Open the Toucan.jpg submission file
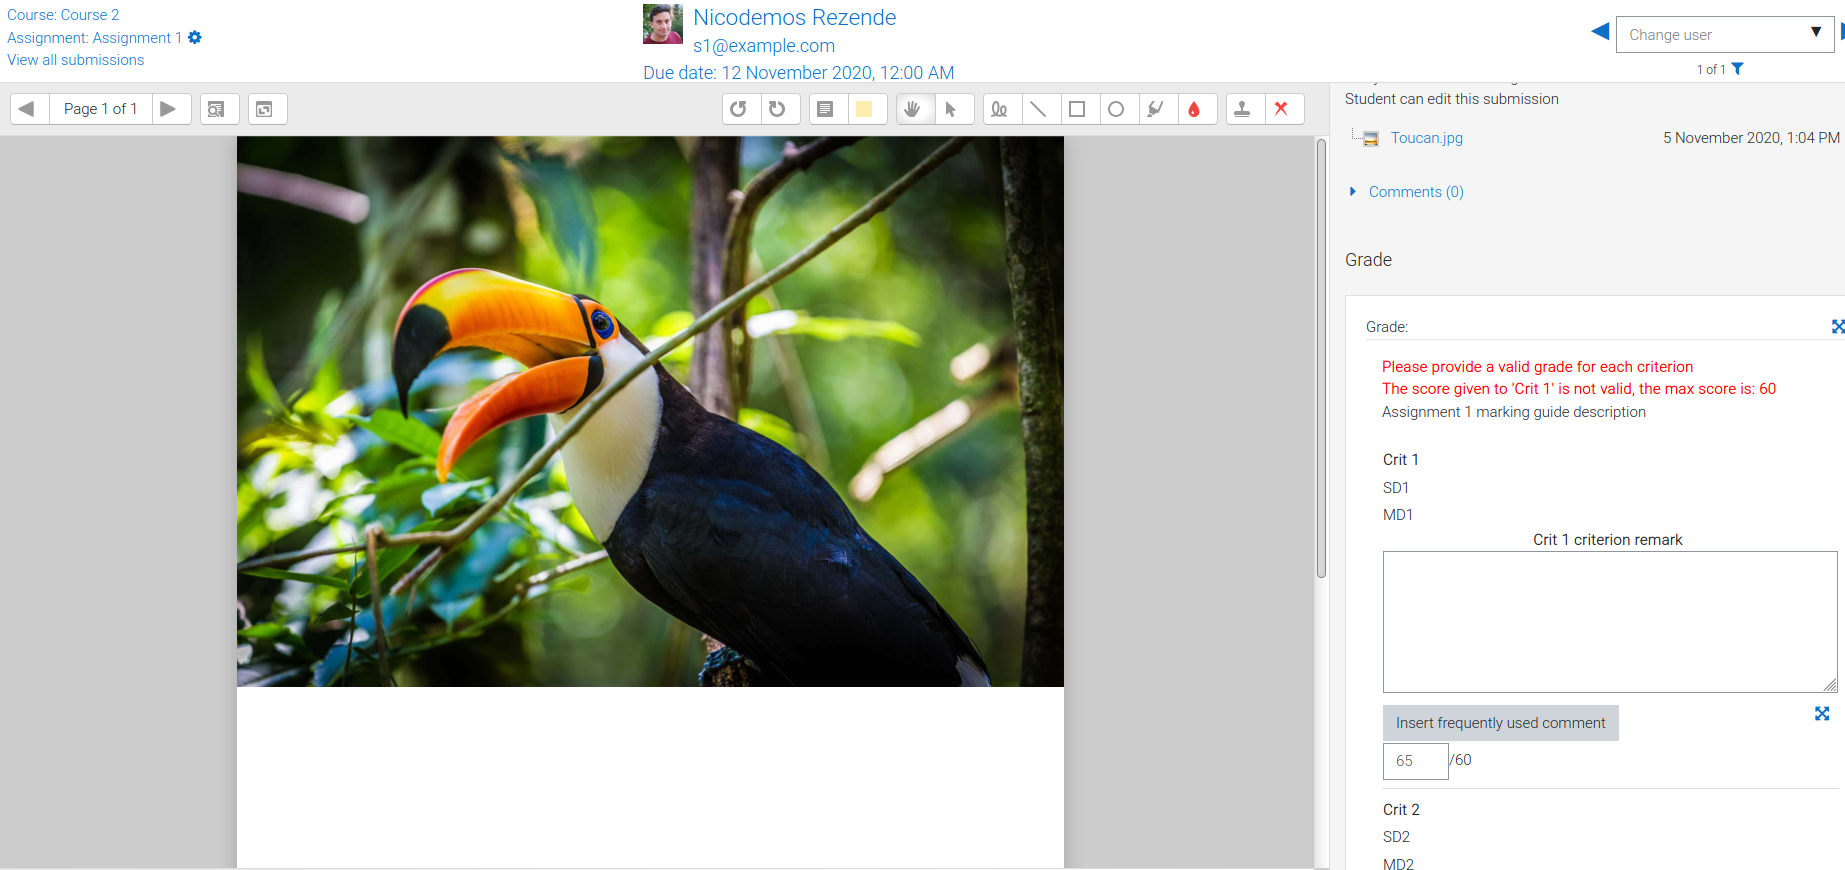This screenshot has height=870, width=1845. pyautogui.click(x=1426, y=138)
